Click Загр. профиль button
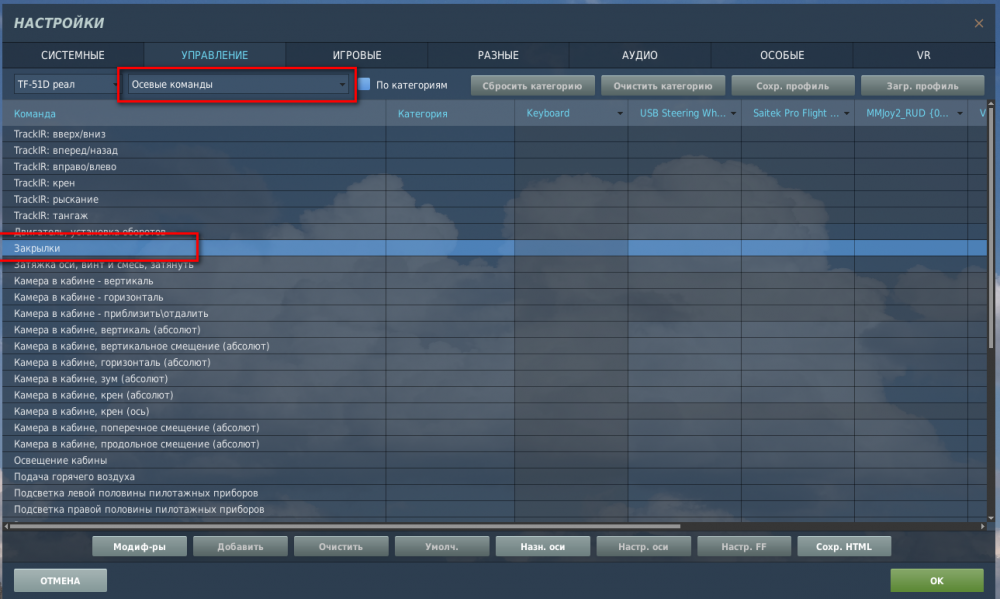 922,85
